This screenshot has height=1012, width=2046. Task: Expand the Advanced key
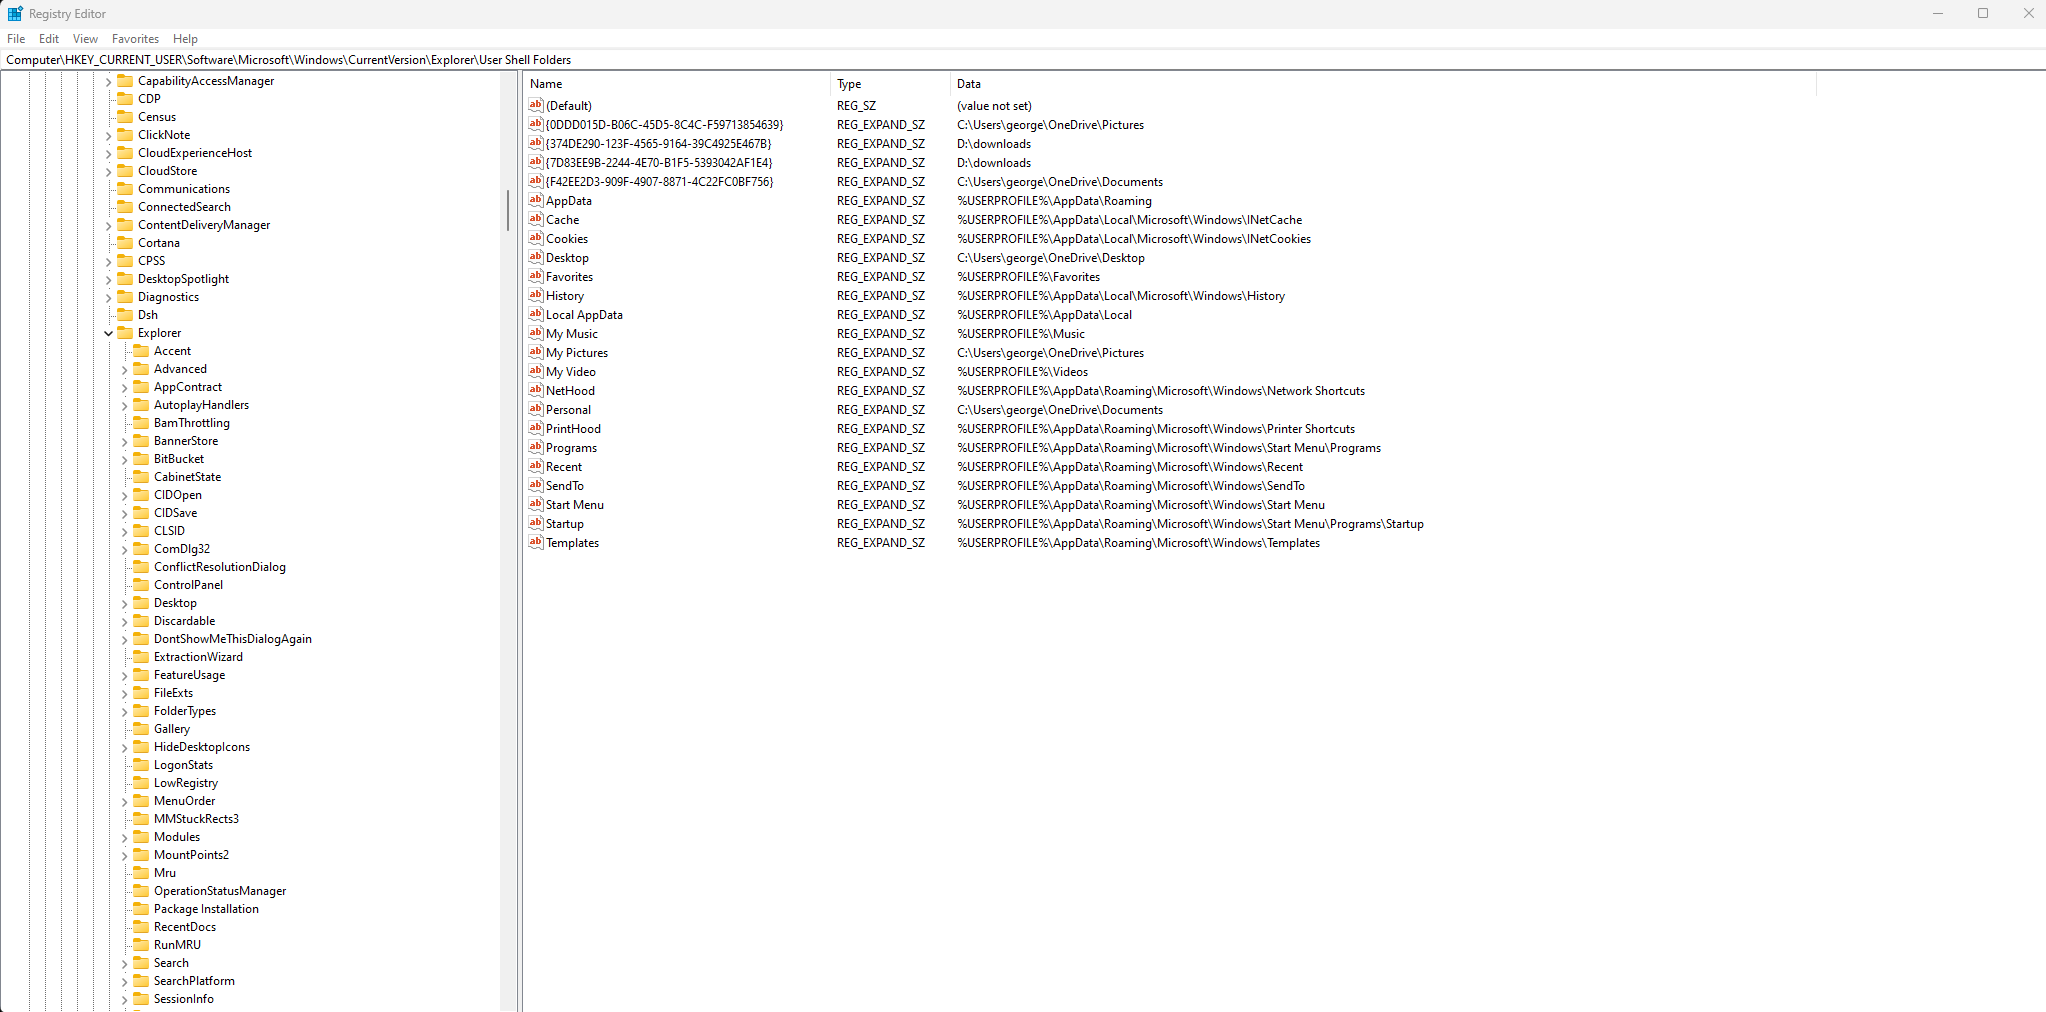point(125,370)
